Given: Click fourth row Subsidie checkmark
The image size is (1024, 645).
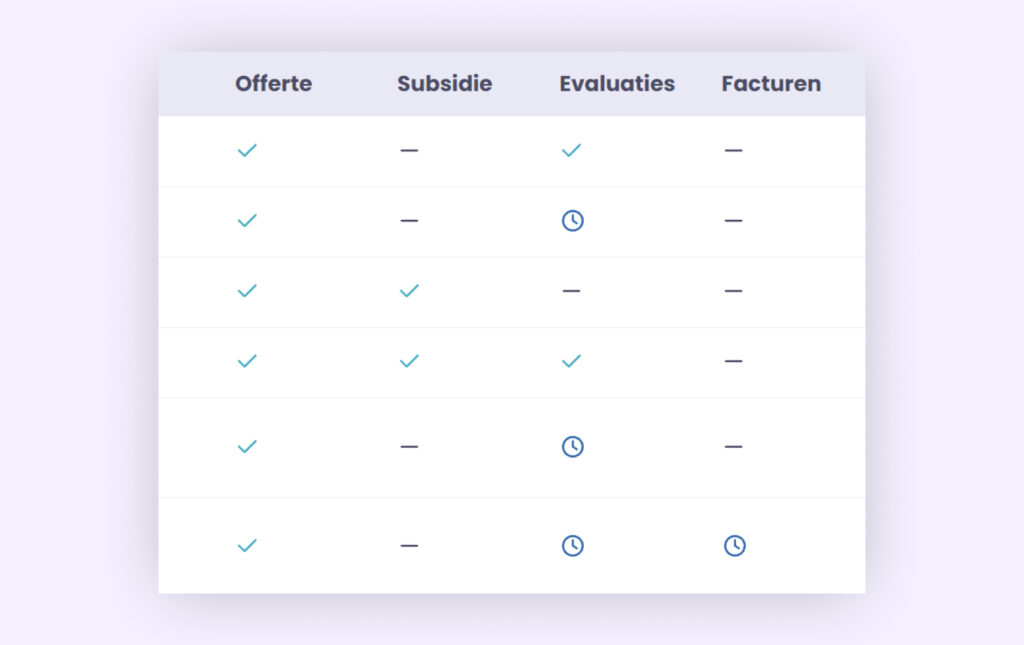Looking at the screenshot, I should (409, 361).
